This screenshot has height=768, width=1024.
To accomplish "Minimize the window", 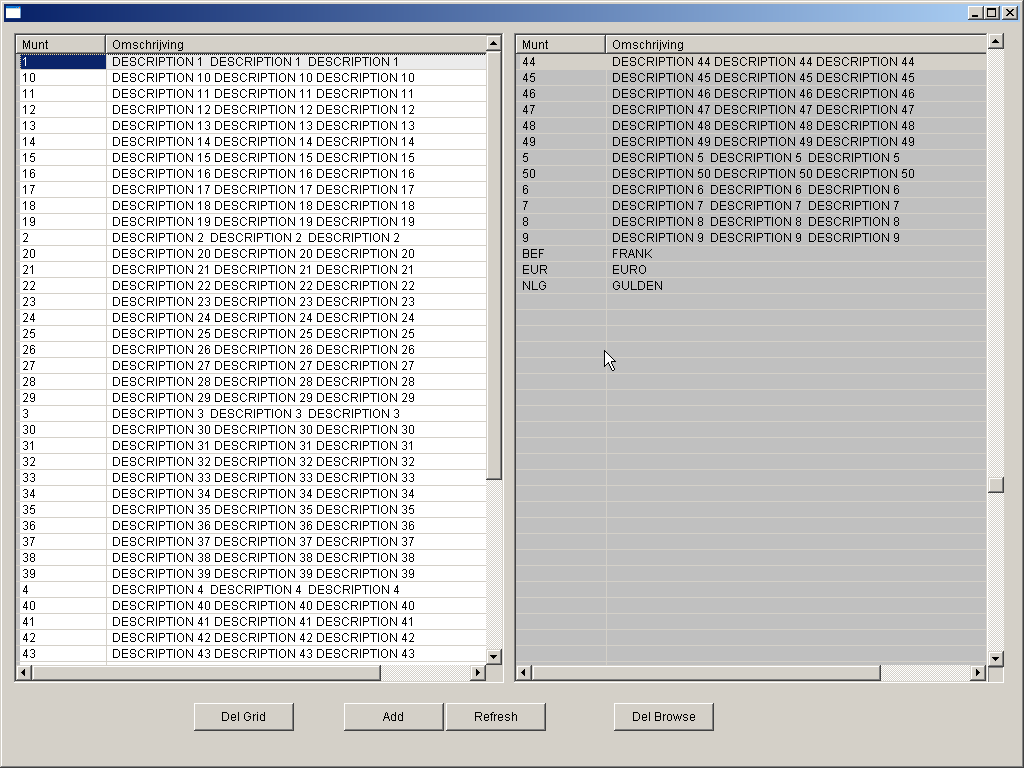I will 975,12.
